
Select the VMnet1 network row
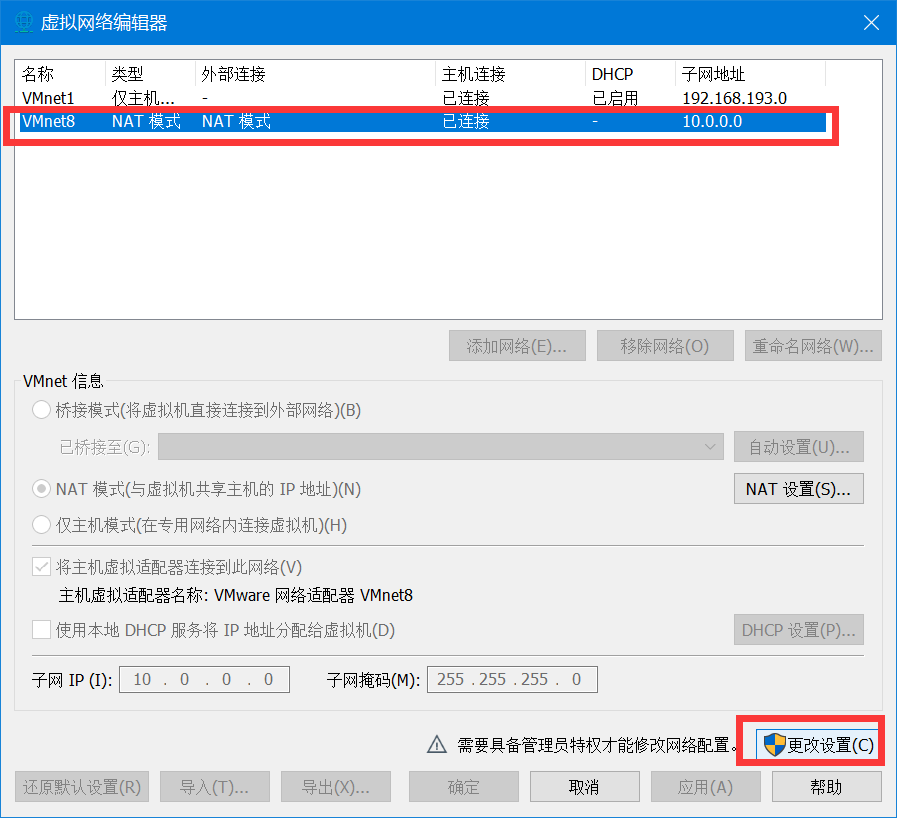tap(423, 98)
